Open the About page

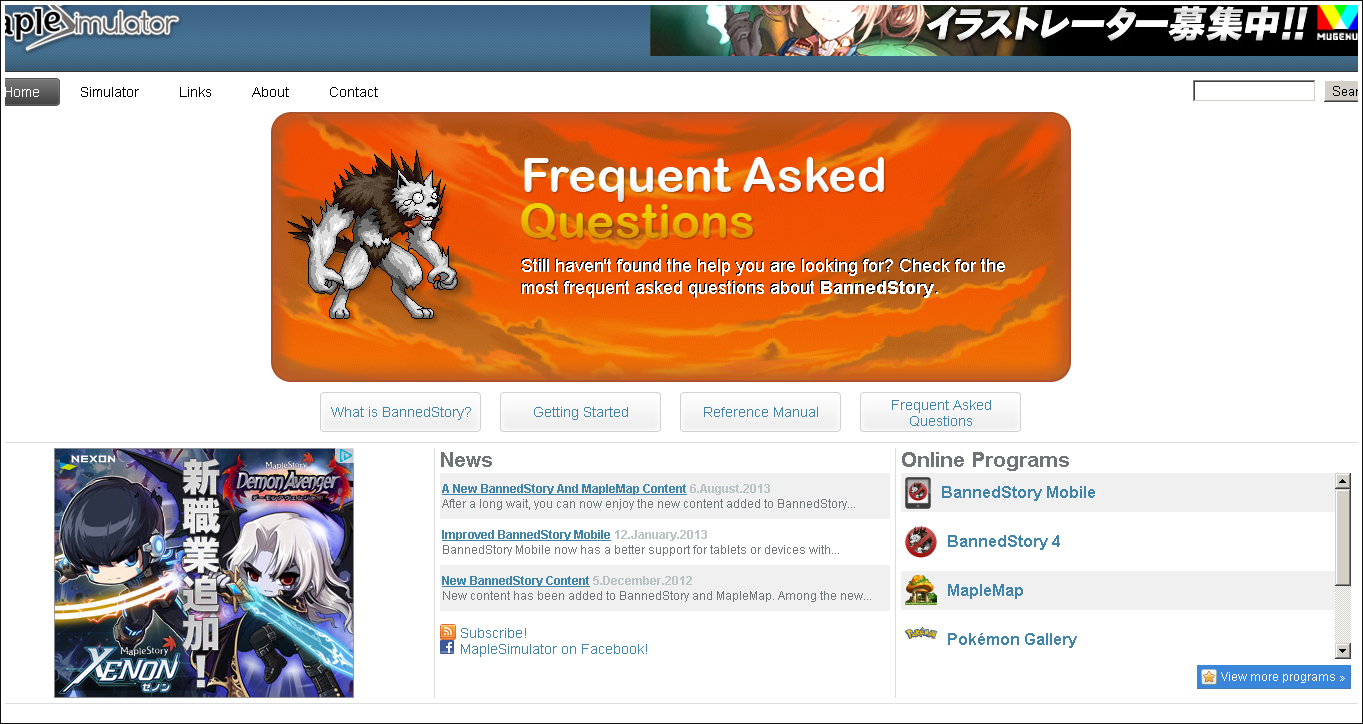(x=270, y=92)
